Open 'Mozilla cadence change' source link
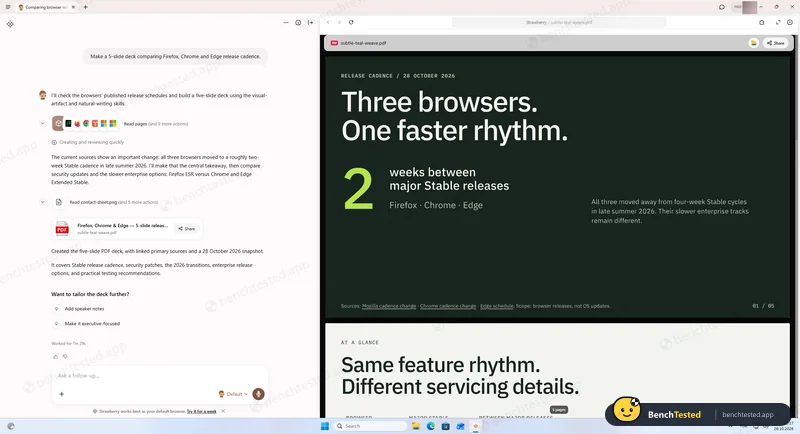Viewport: 800px width, 434px height. (389, 306)
